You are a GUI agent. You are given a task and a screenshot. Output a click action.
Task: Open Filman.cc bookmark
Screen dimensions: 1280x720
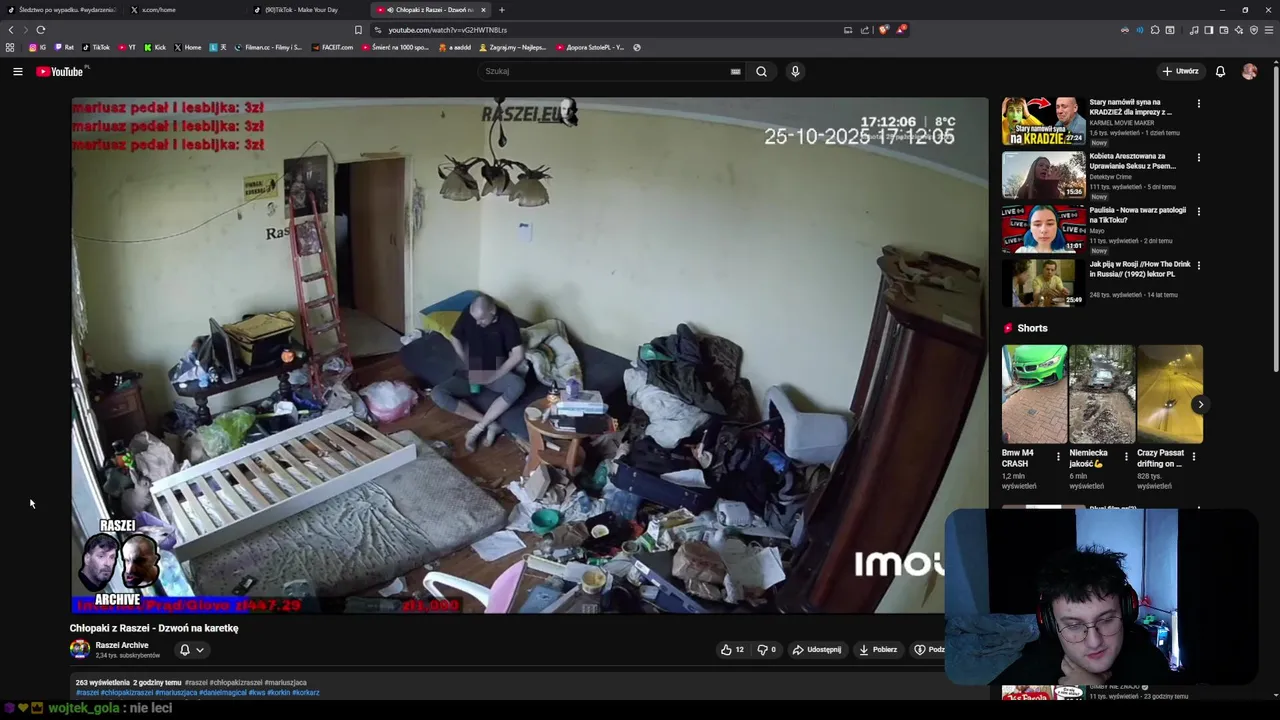pos(268,47)
